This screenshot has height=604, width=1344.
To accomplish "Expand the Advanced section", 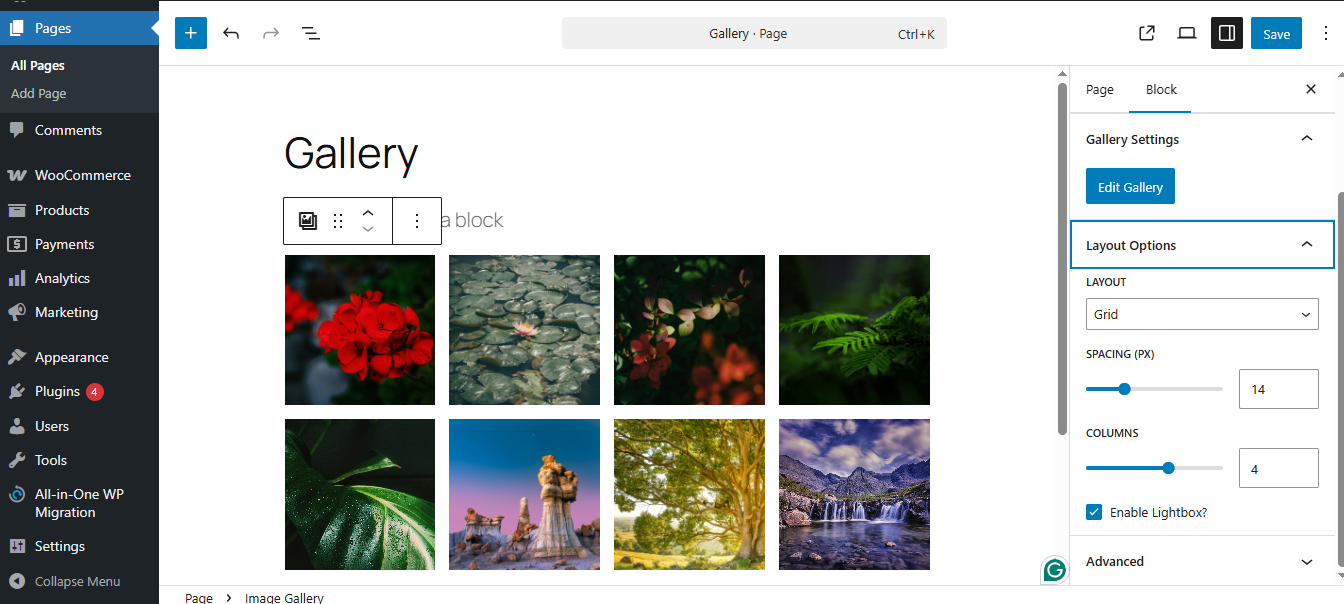I will (x=1202, y=561).
